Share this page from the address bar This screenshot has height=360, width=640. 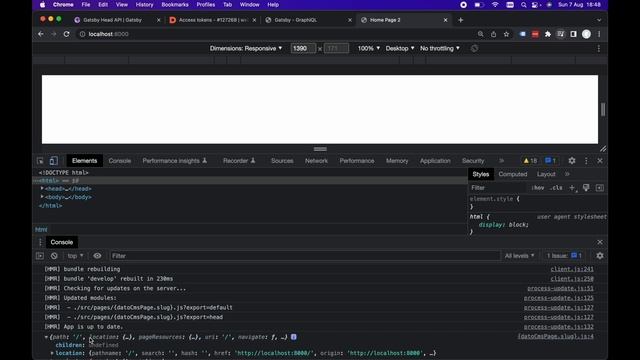pyautogui.click(x=493, y=34)
